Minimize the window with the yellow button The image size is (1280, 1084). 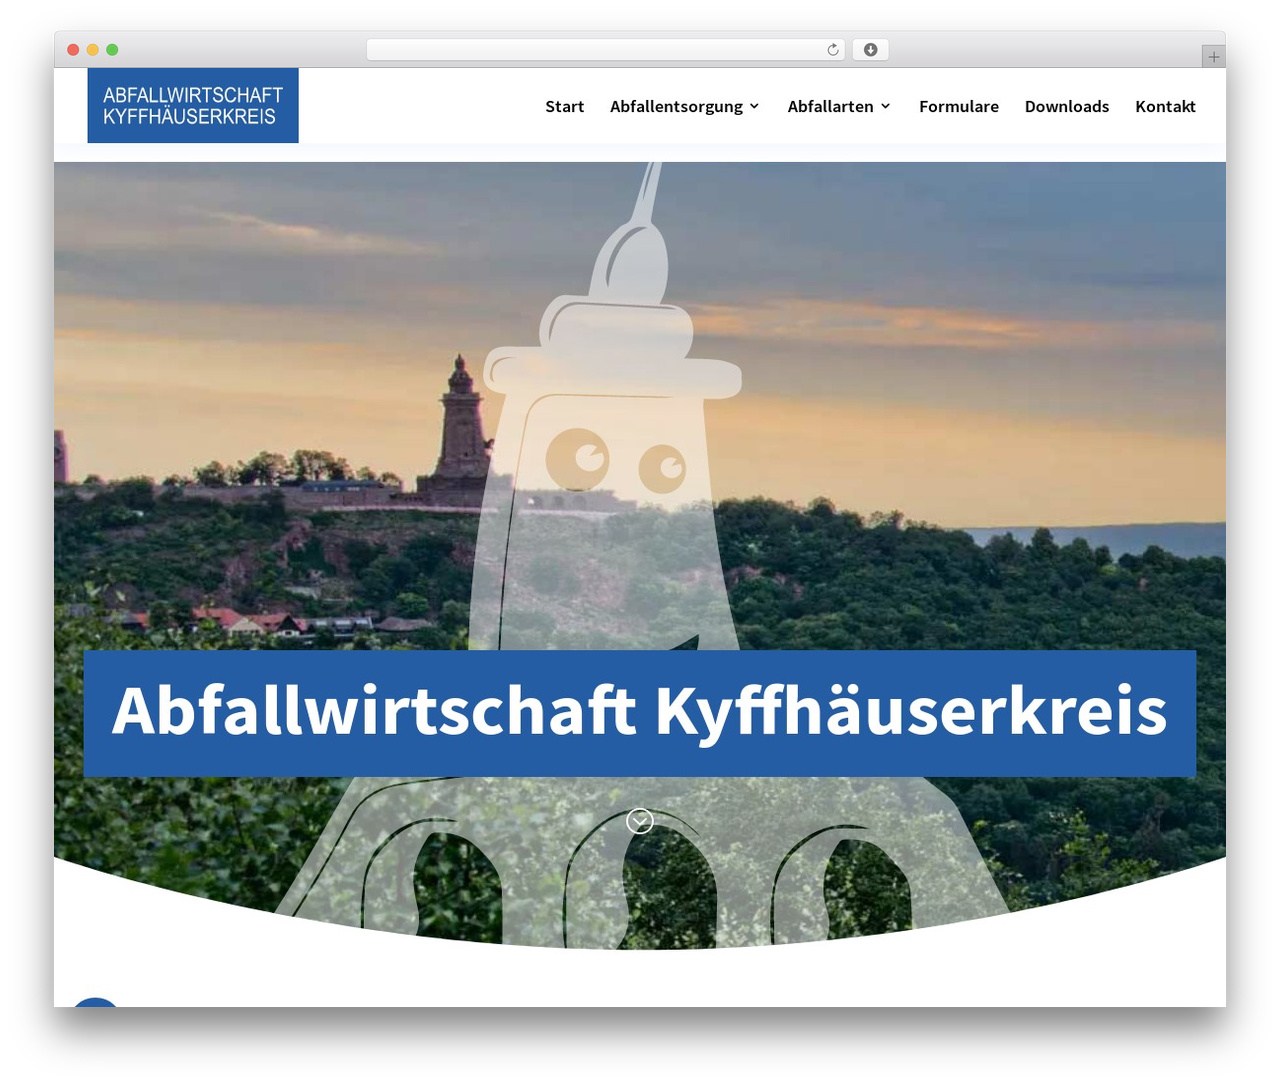click(93, 50)
